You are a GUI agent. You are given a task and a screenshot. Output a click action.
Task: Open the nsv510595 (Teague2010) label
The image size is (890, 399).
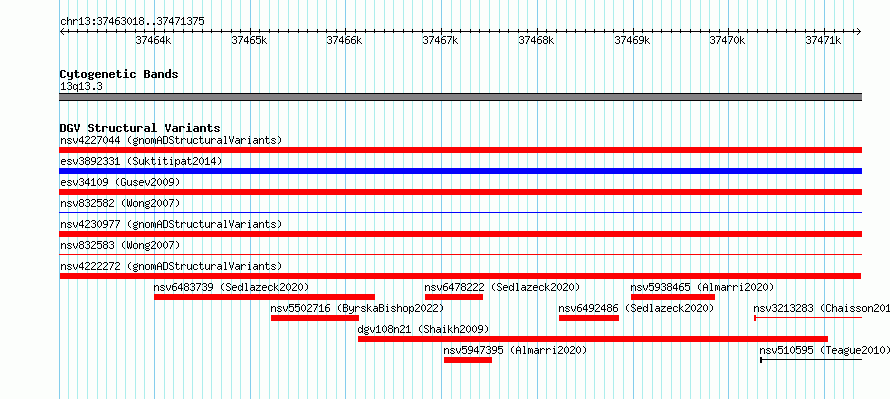[x=825, y=350]
